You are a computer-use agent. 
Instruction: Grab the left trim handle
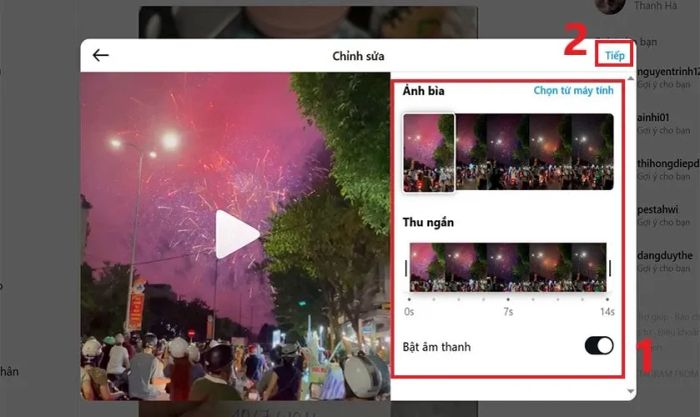click(406, 268)
